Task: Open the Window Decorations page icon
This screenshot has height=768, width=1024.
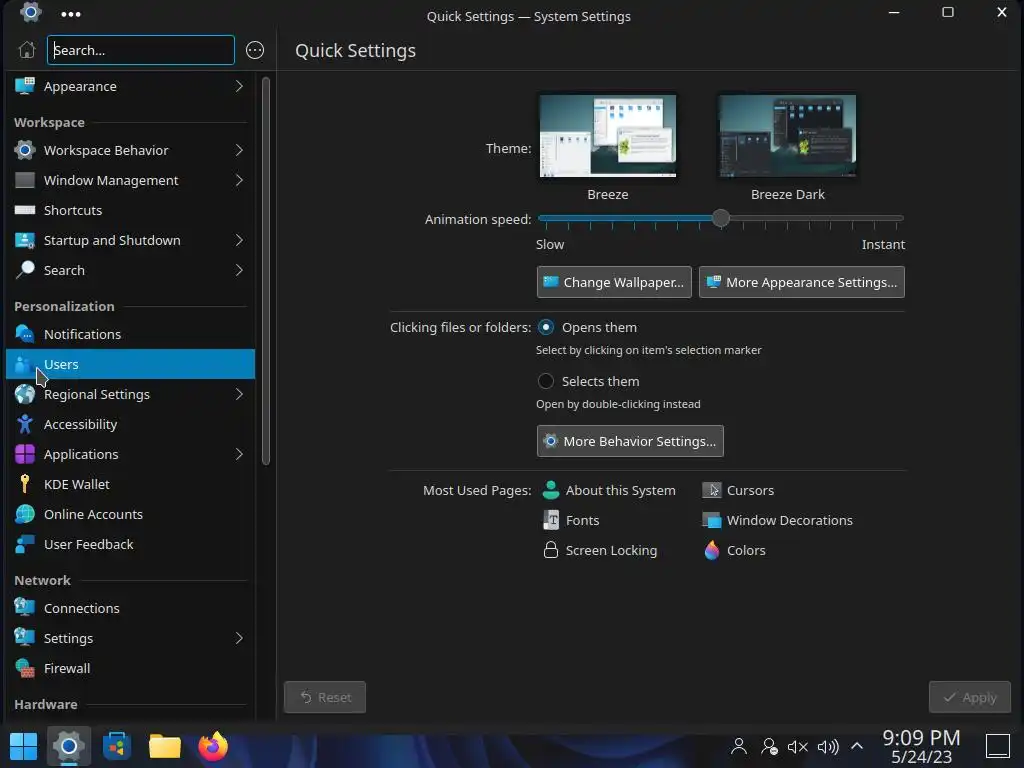Action: coord(712,520)
